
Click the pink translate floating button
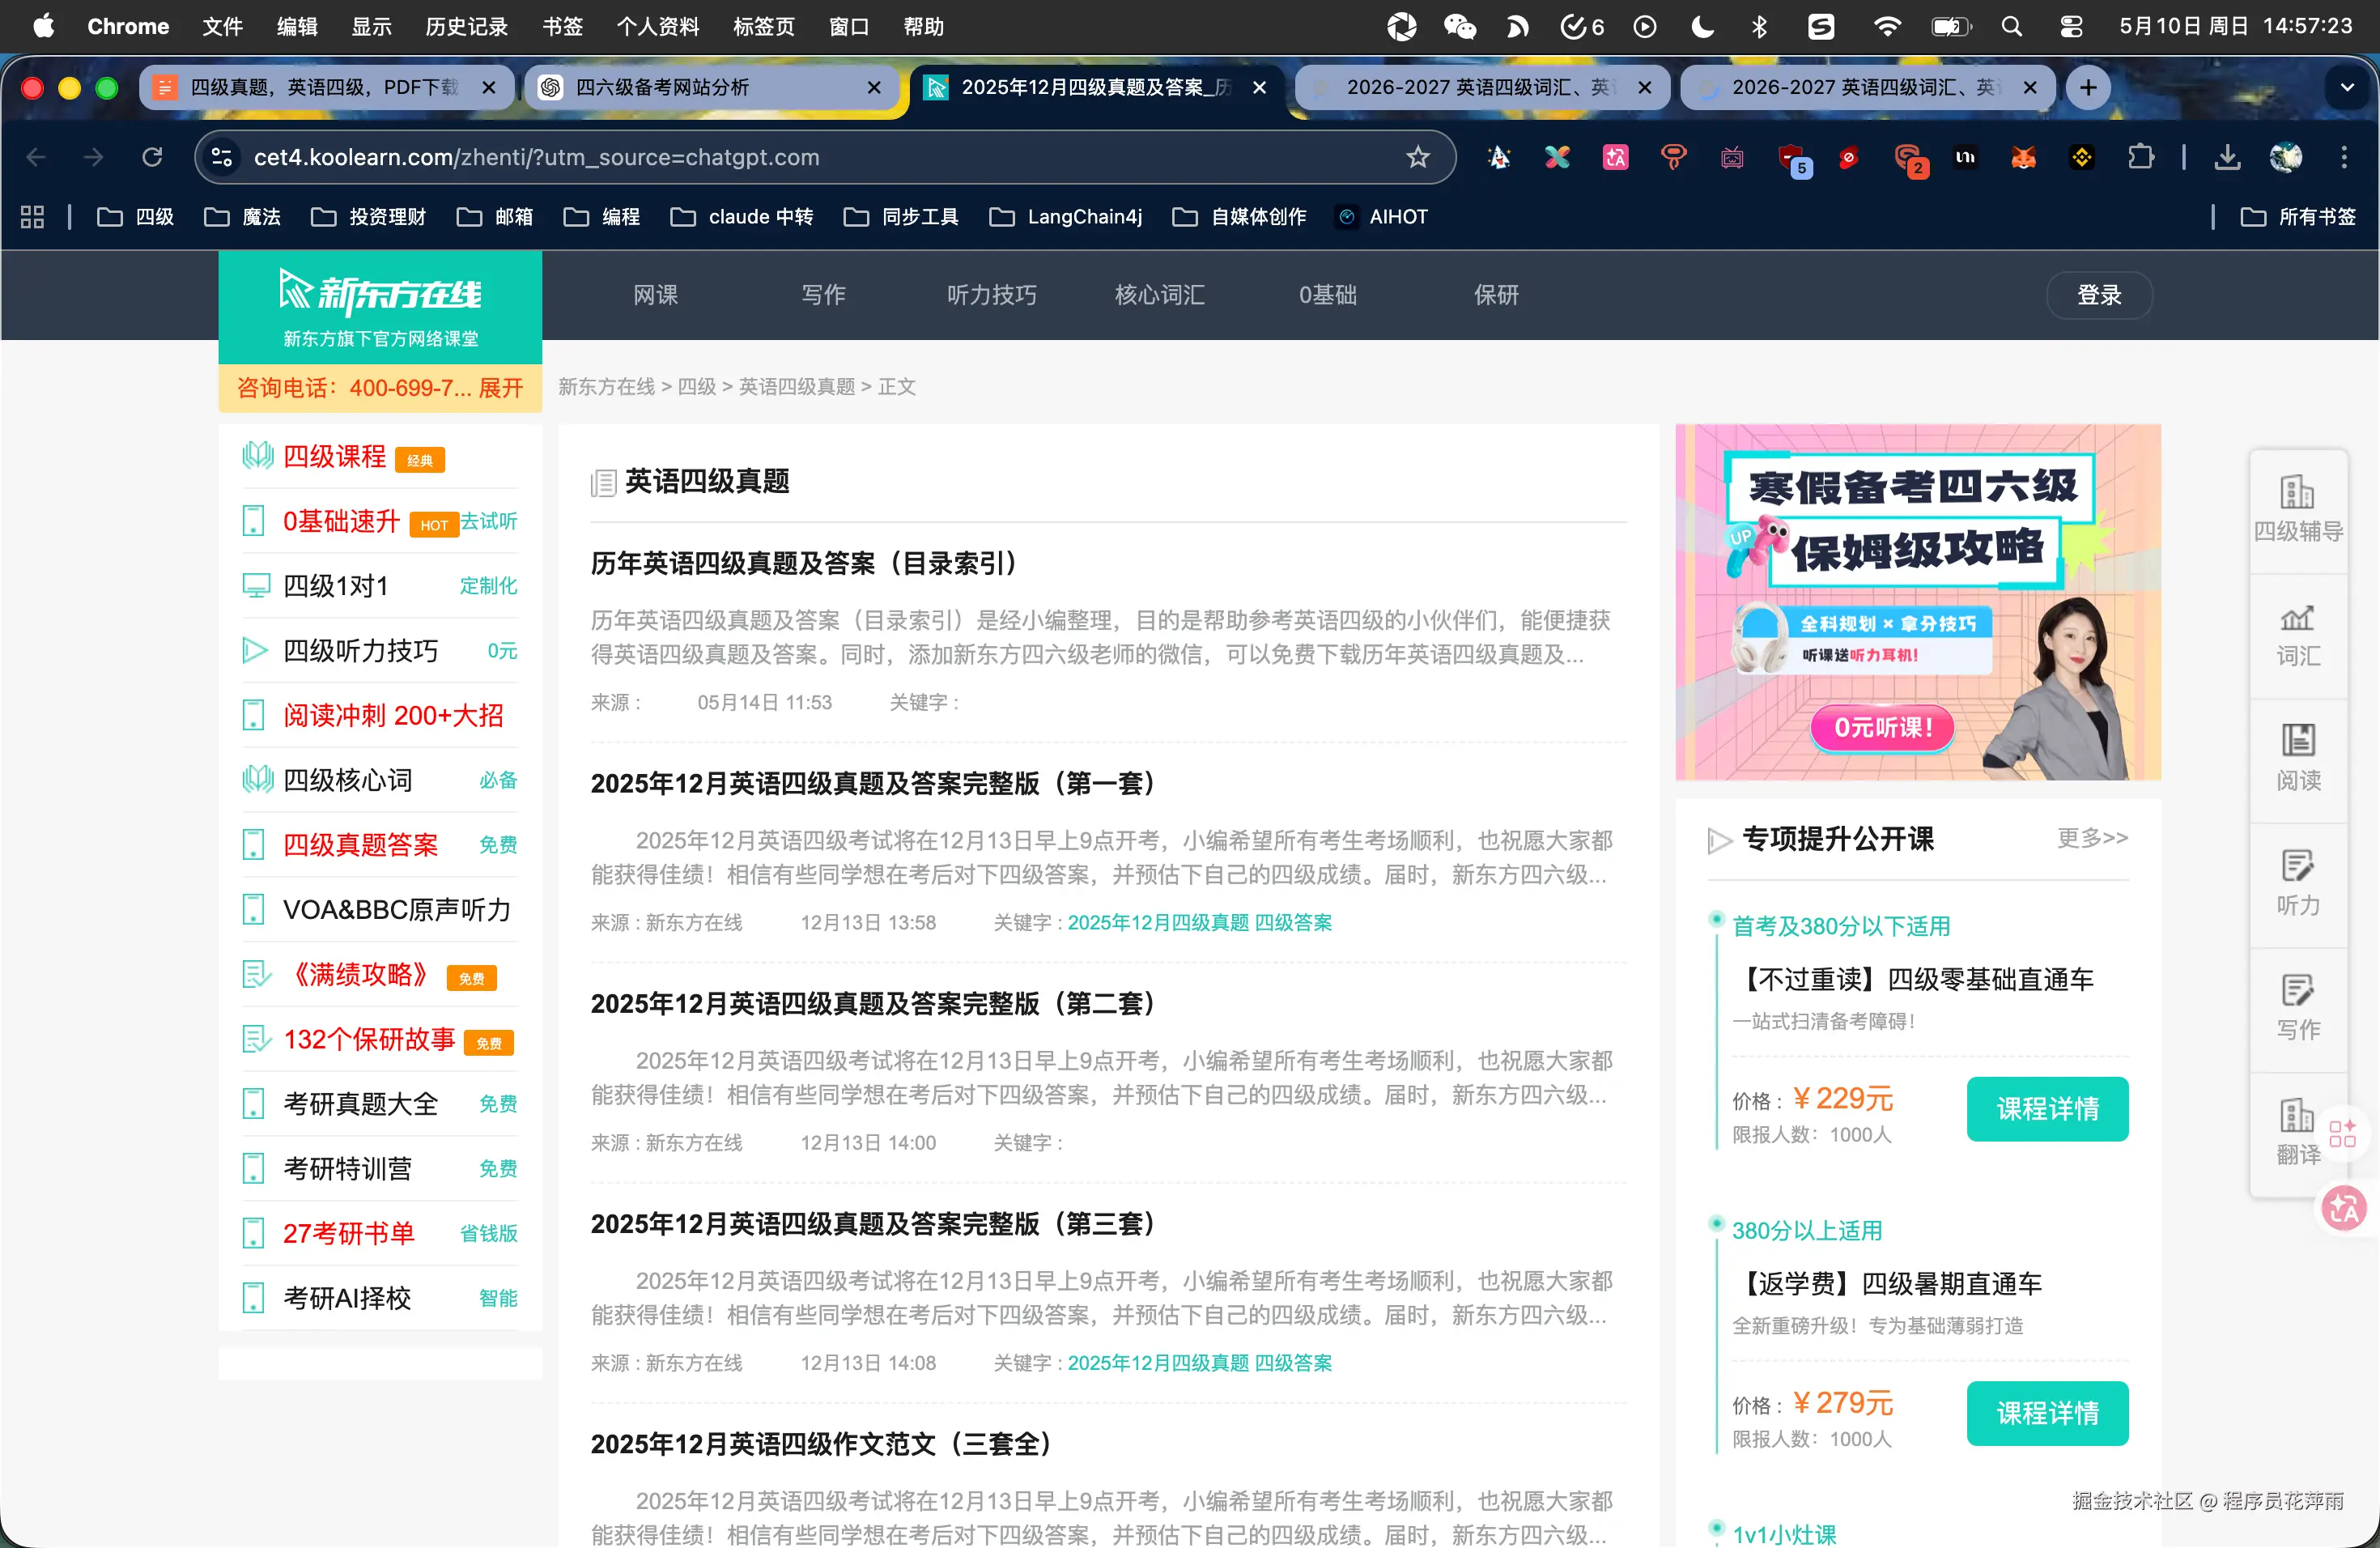(x=2343, y=1208)
